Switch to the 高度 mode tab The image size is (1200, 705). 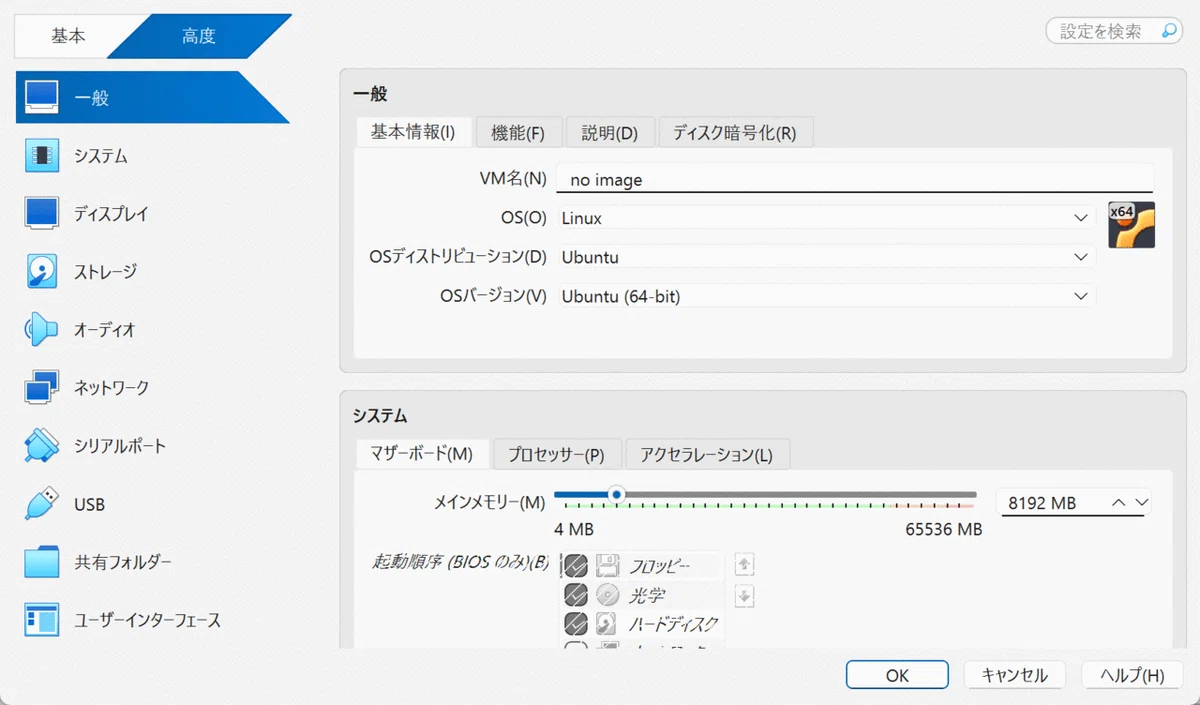click(x=199, y=36)
